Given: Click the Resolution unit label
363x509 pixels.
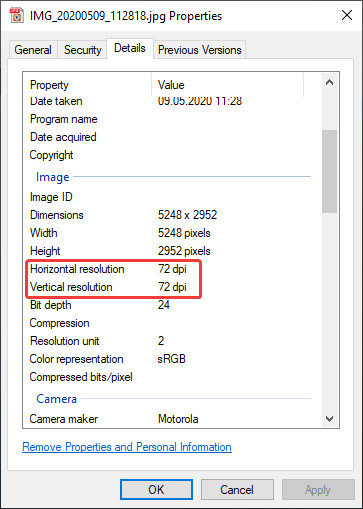Looking at the screenshot, I should click(64, 341).
